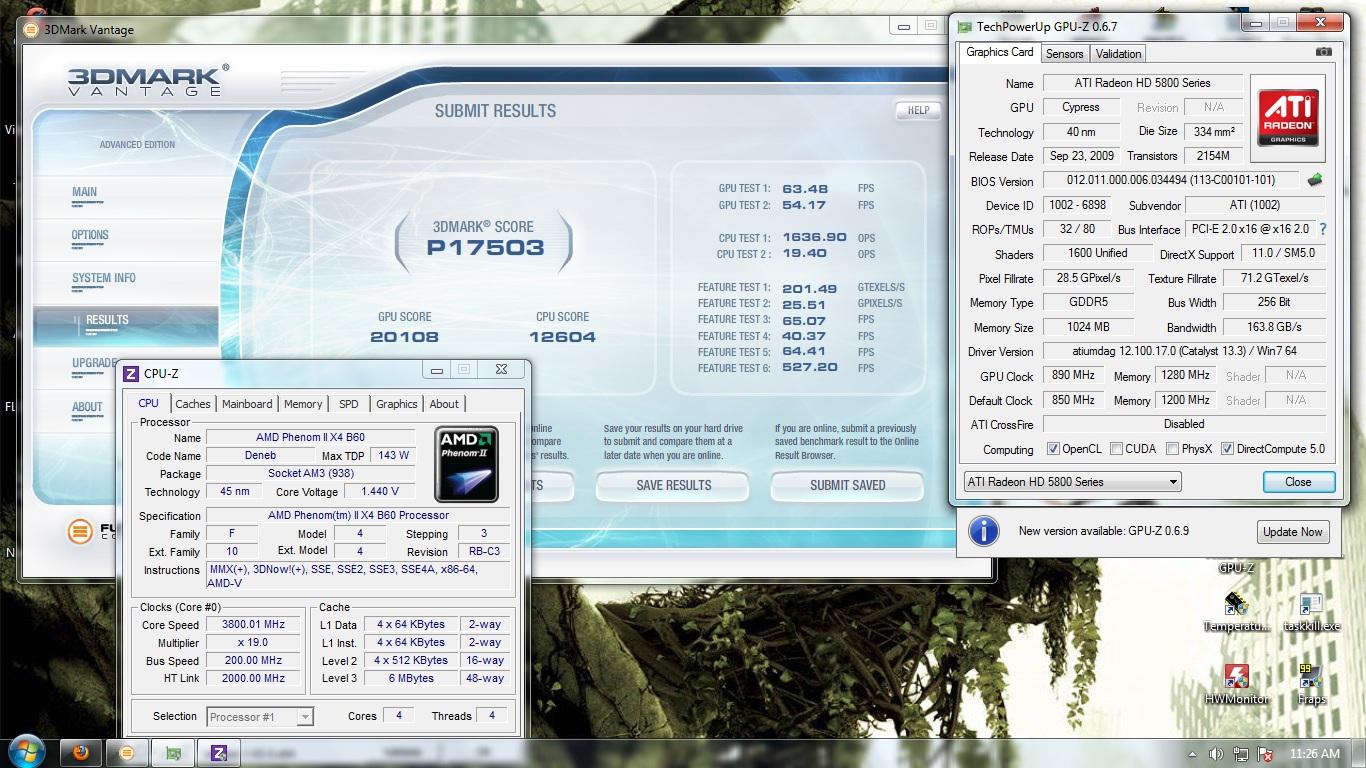Image resolution: width=1366 pixels, height=768 pixels.
Task: Click the taskbar clock showing 11:26 AM
Action: pos(1314,754)
